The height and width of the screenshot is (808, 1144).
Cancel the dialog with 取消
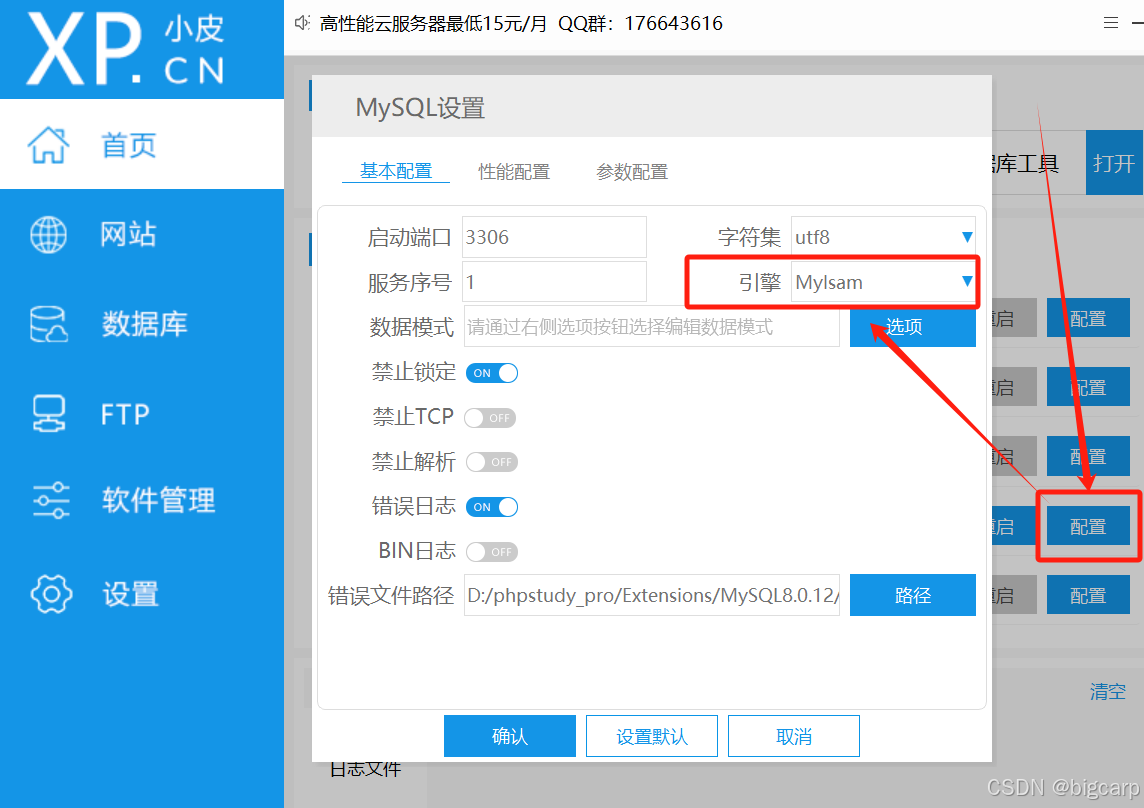point(794,736)
